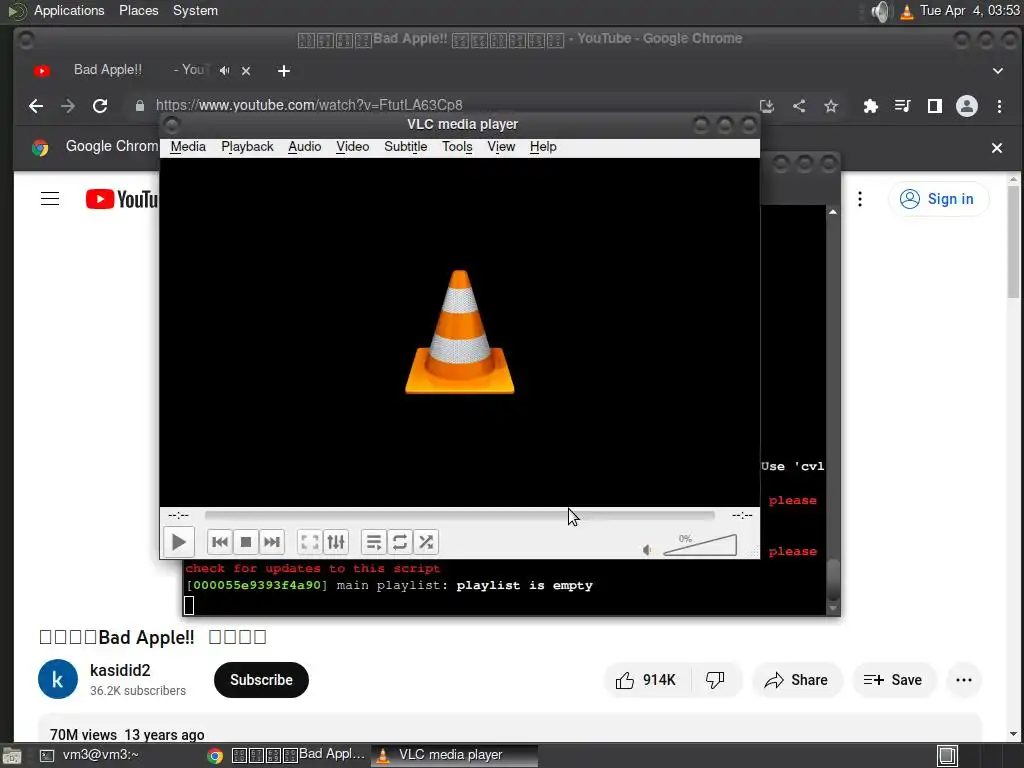The image size is (1024, 768).
Task: Bookmark this page with star icon
Action: [x=831, y=106]
